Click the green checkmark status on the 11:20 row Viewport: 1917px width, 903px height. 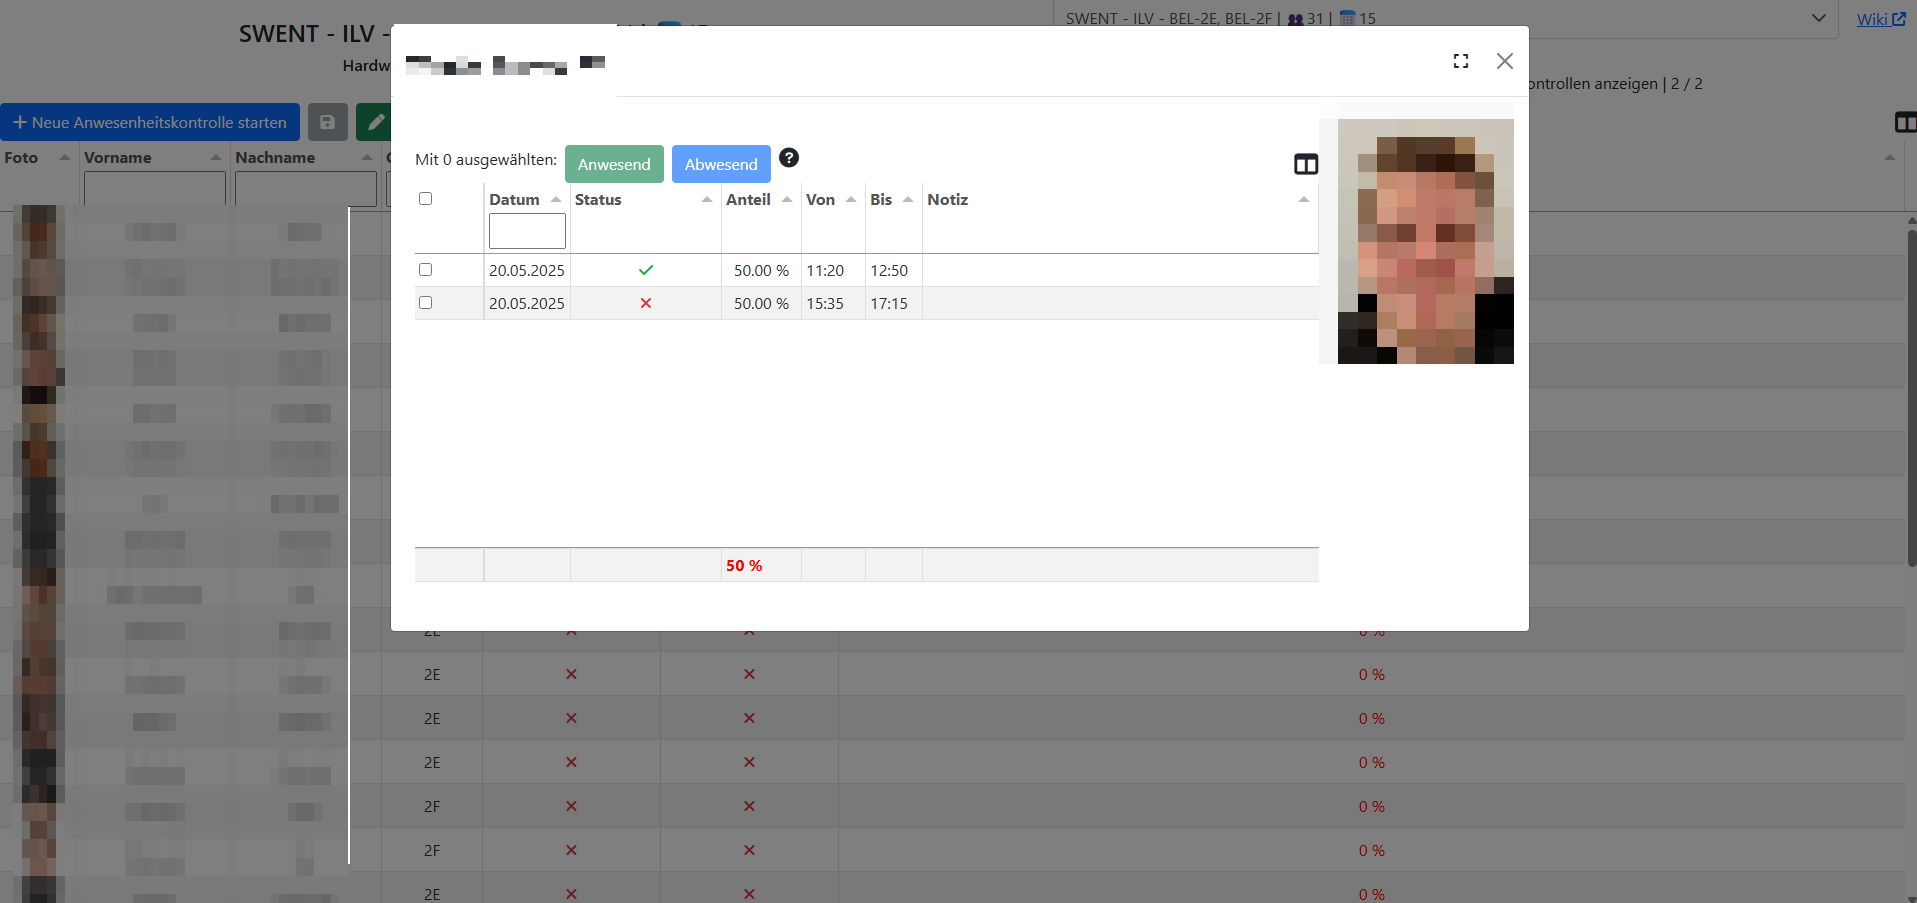[645, 270]
